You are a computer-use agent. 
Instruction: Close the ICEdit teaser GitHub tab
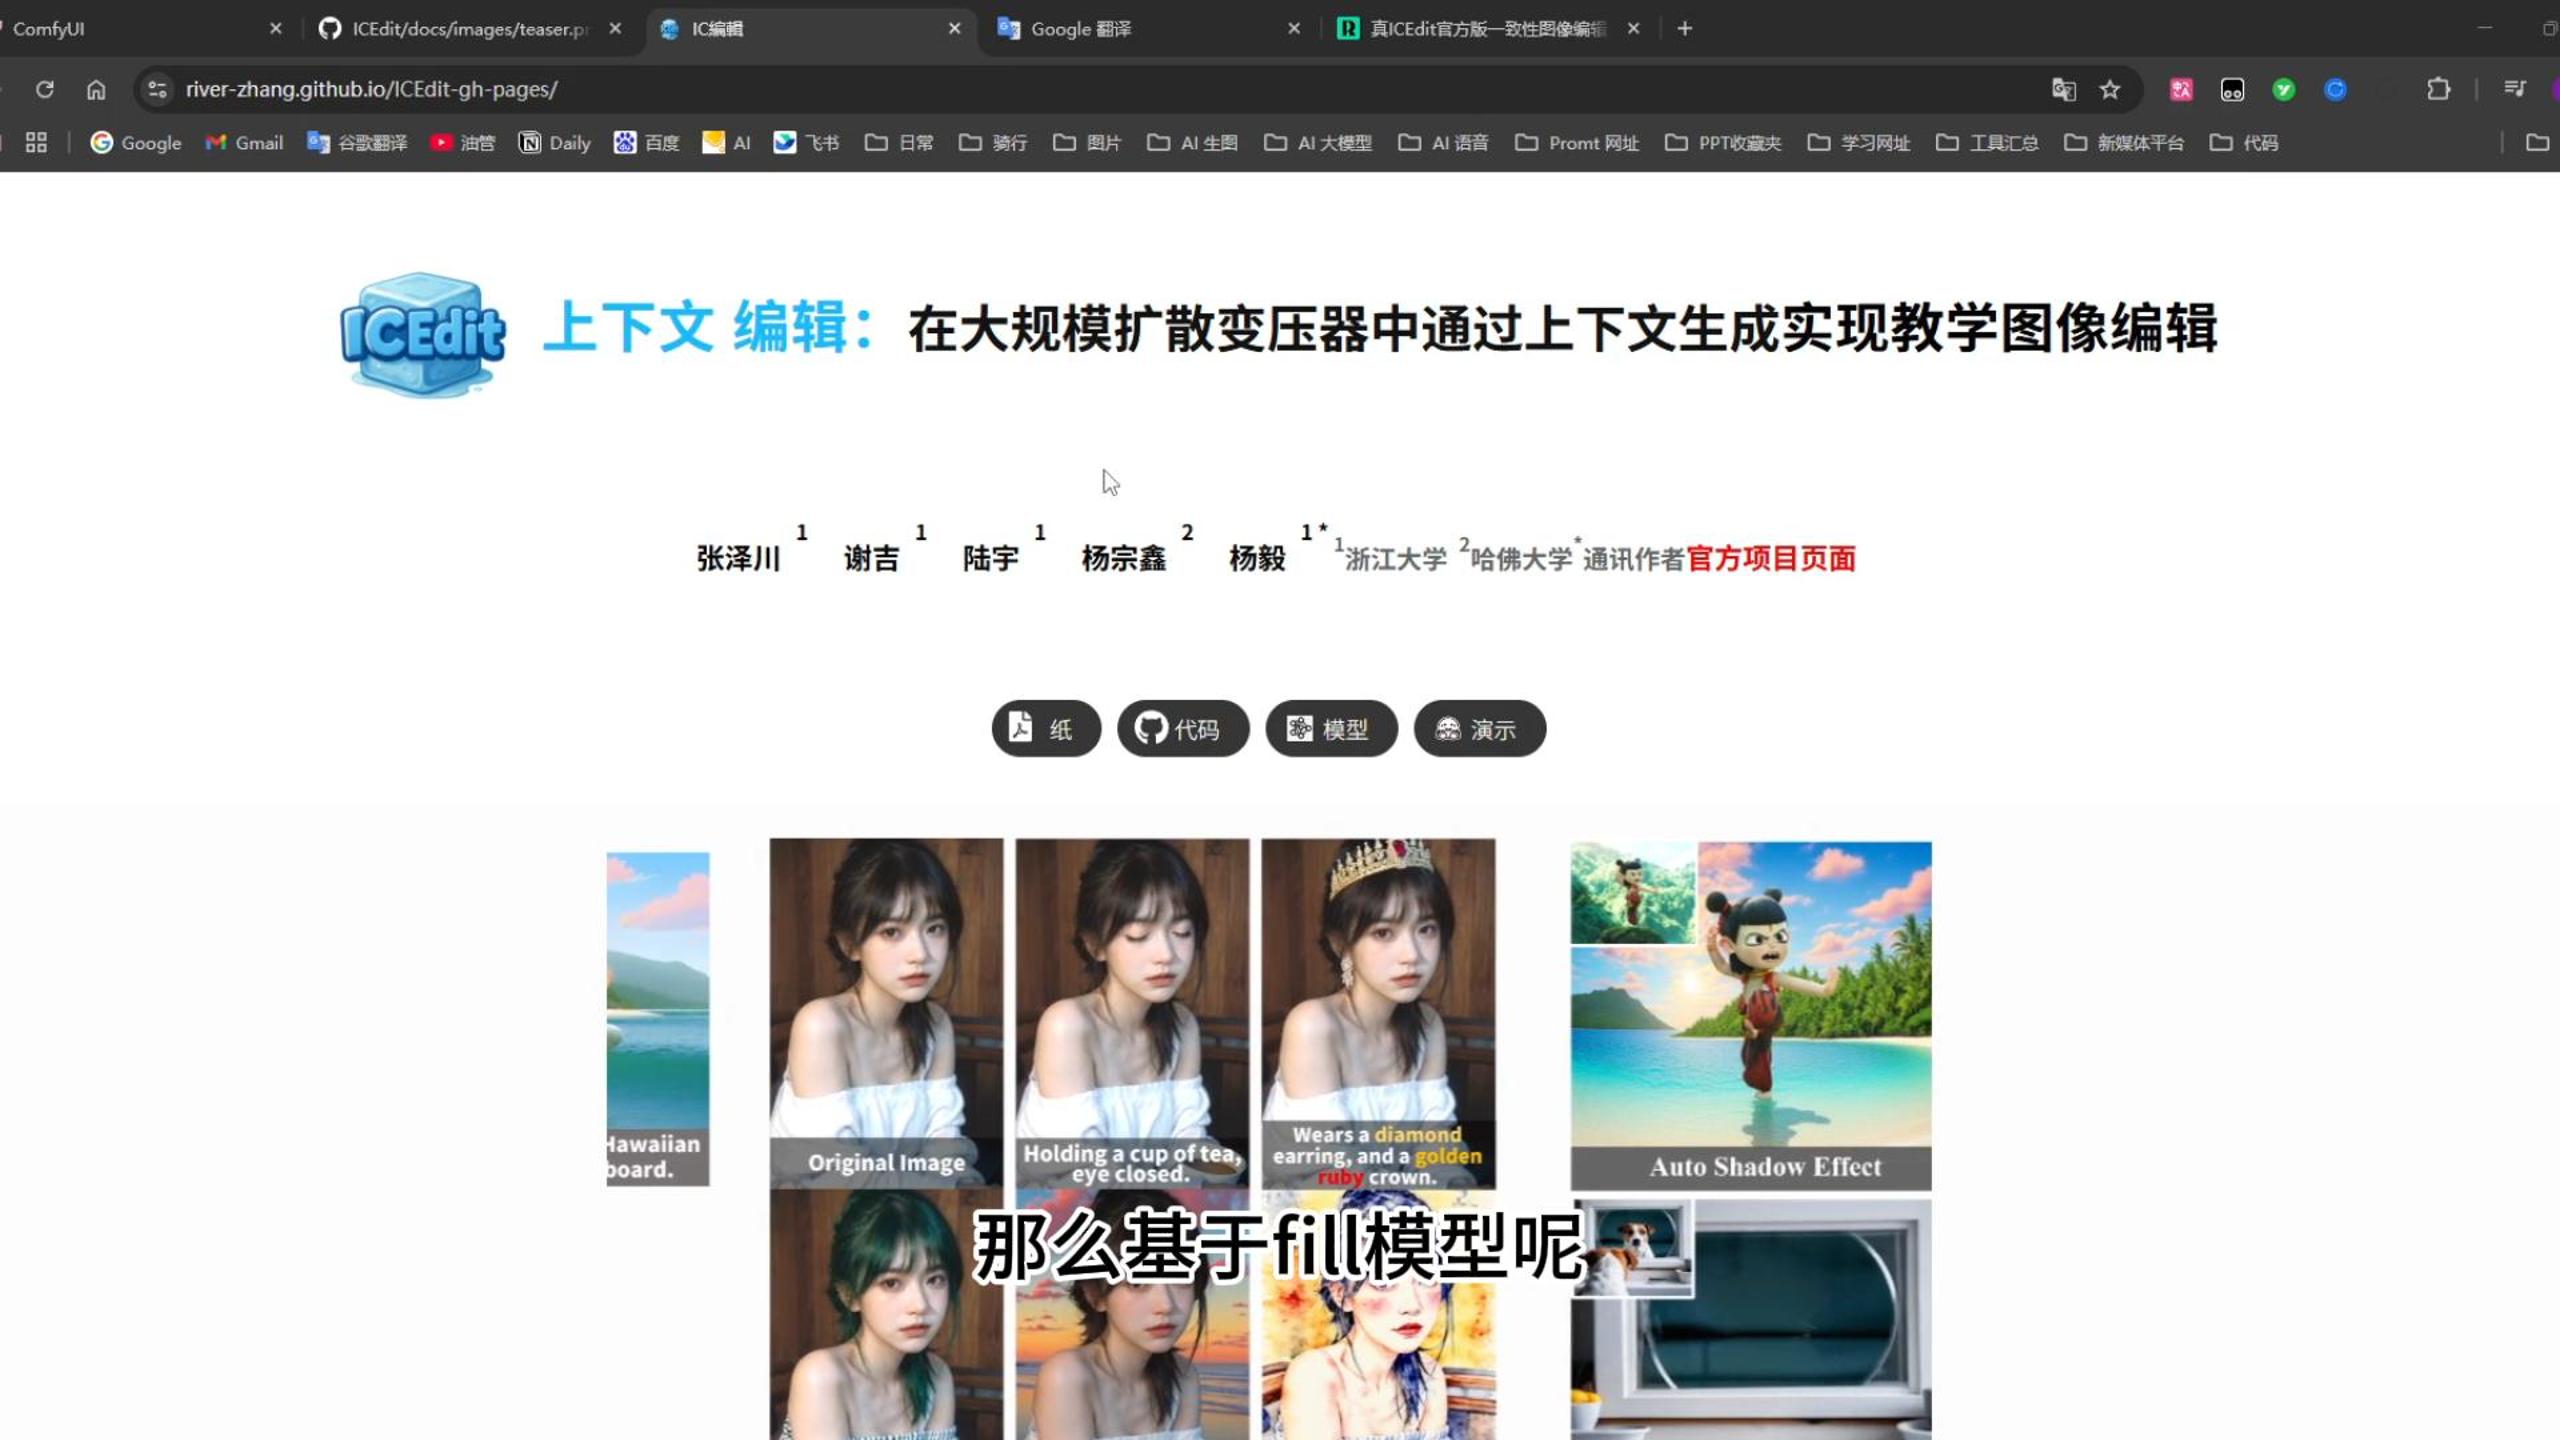pos(615,29)
